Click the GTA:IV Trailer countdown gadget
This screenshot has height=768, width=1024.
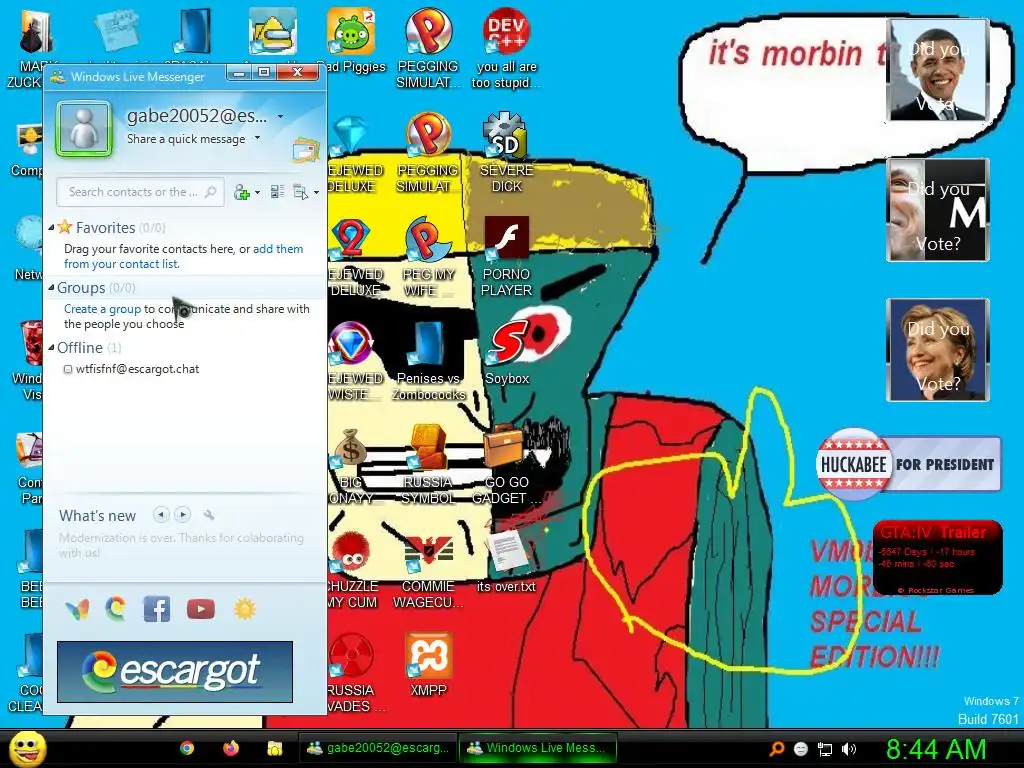[x=937, y=558]
